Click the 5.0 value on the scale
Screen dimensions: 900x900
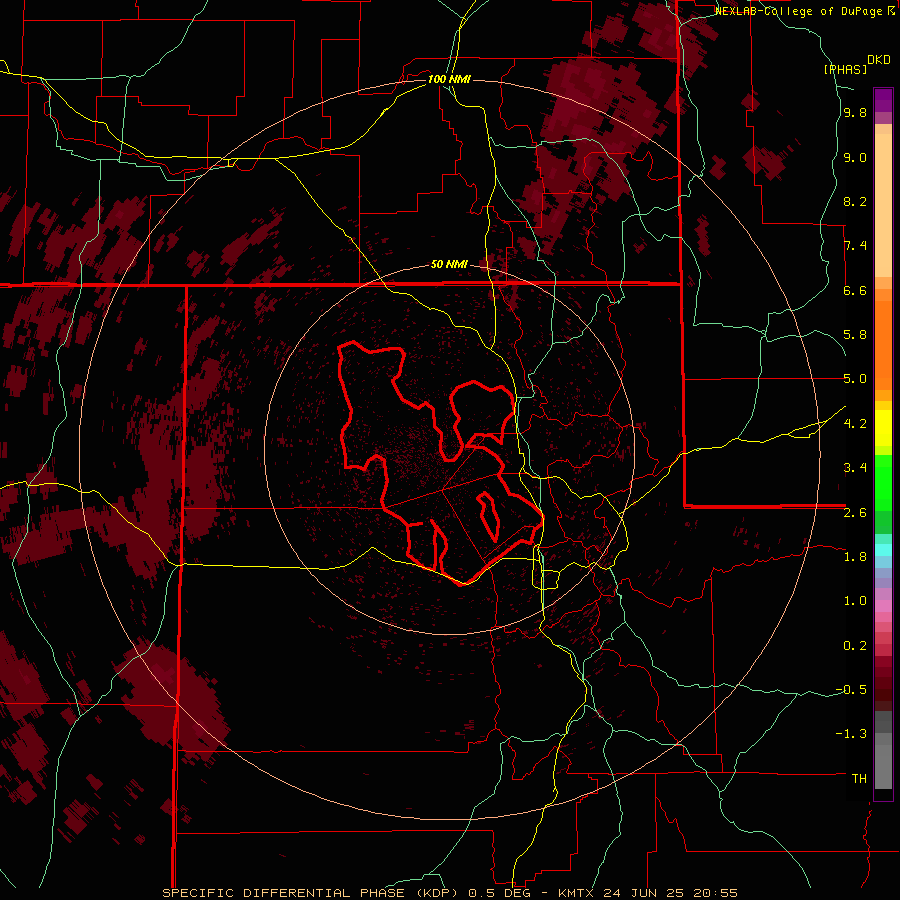point(855,379)
